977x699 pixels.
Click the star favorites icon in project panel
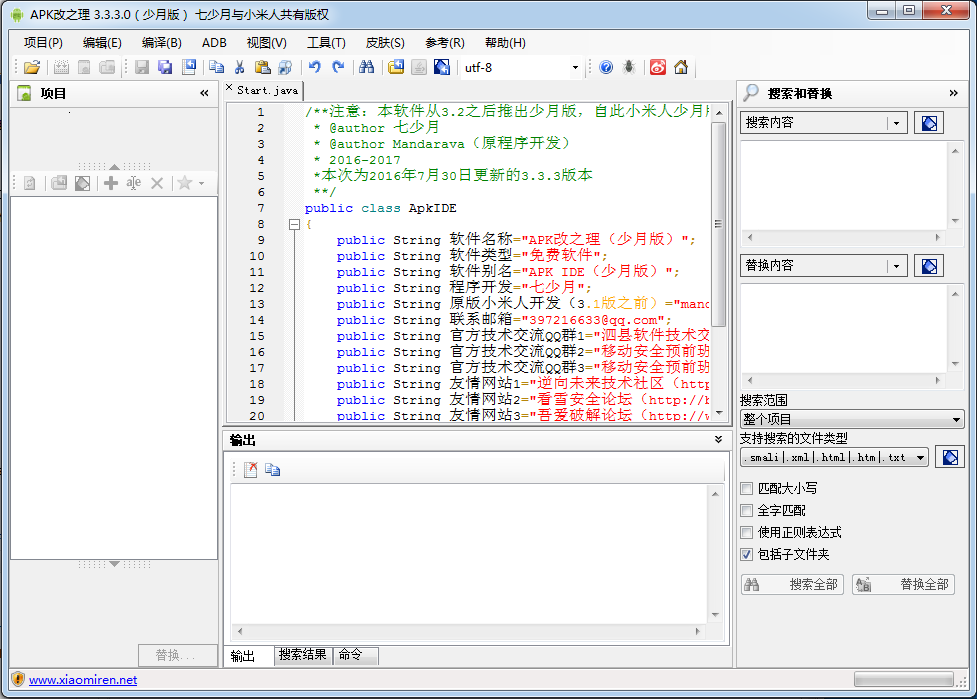184,183
